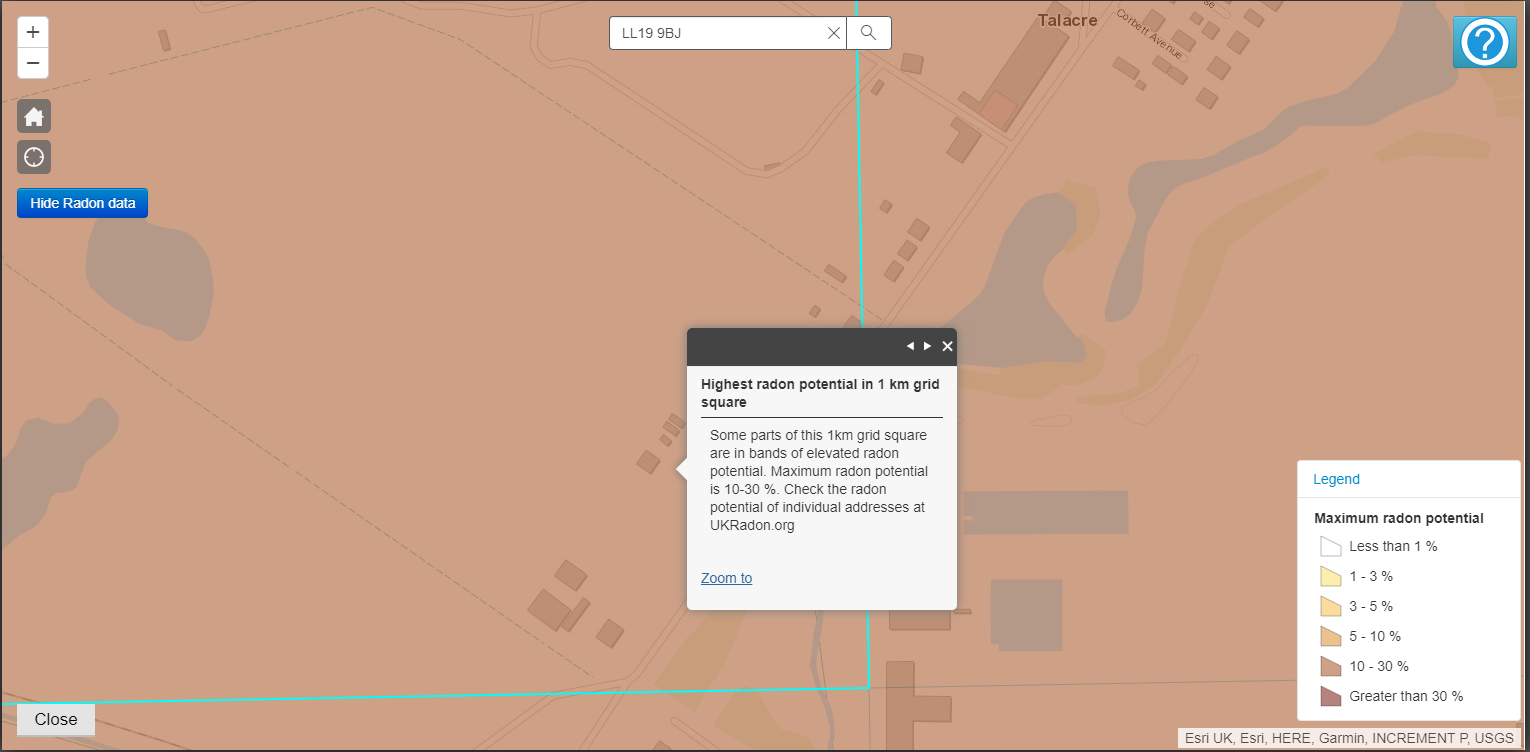Click the Talacre place label on map
The height and width of the screenshot is (752, 1530).
click(x=1067, y=20)
